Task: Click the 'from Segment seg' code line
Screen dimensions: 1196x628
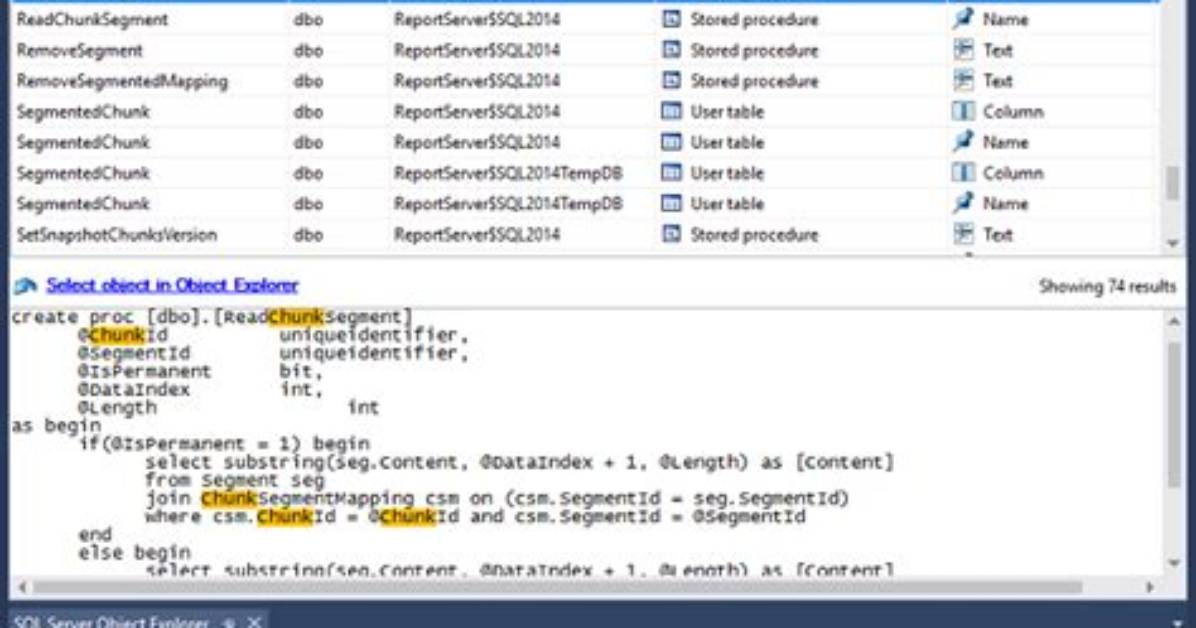Action: tap(235, 480)
